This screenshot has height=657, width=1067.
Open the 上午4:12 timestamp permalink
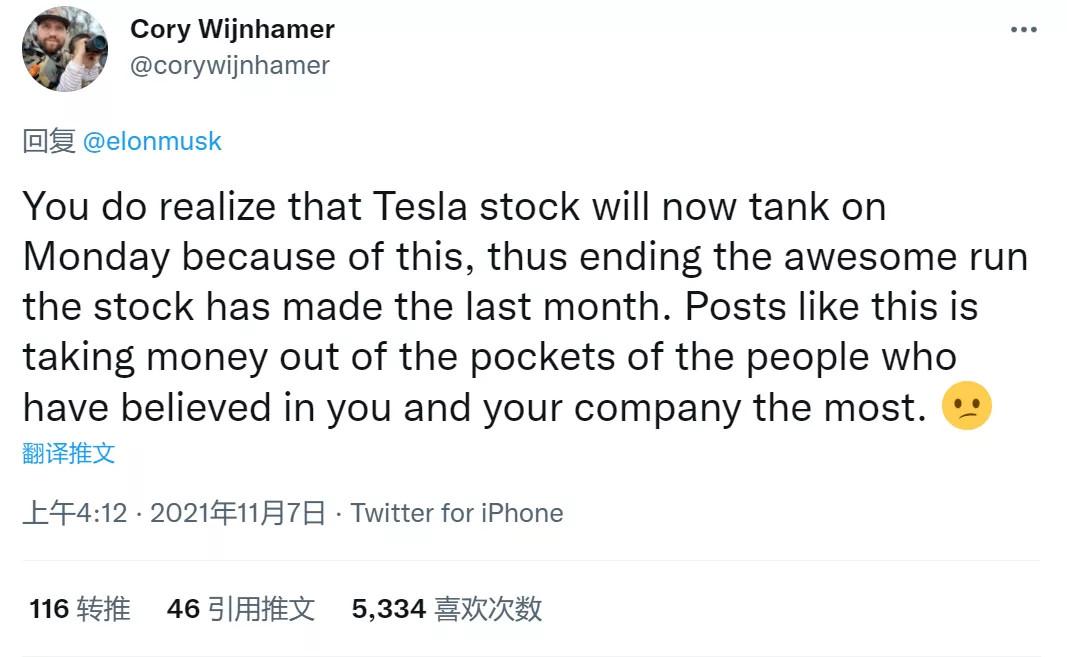click(75, 513)
